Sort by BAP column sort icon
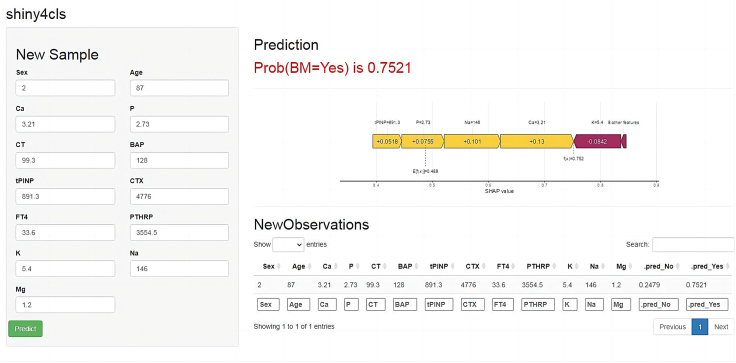Viewport: 736px width, 363px height. click(x=415, y=266)
